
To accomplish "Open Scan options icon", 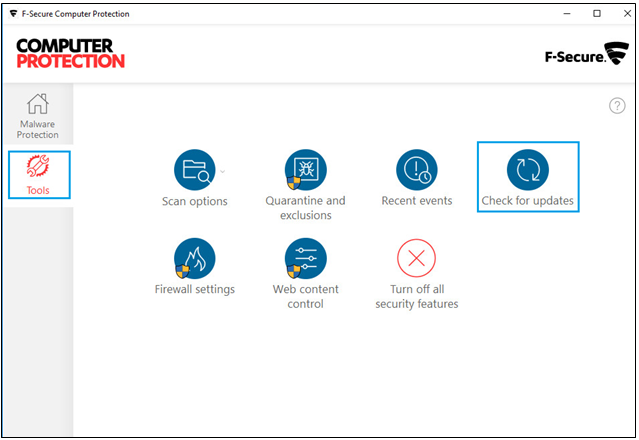I will click(194, 169).
